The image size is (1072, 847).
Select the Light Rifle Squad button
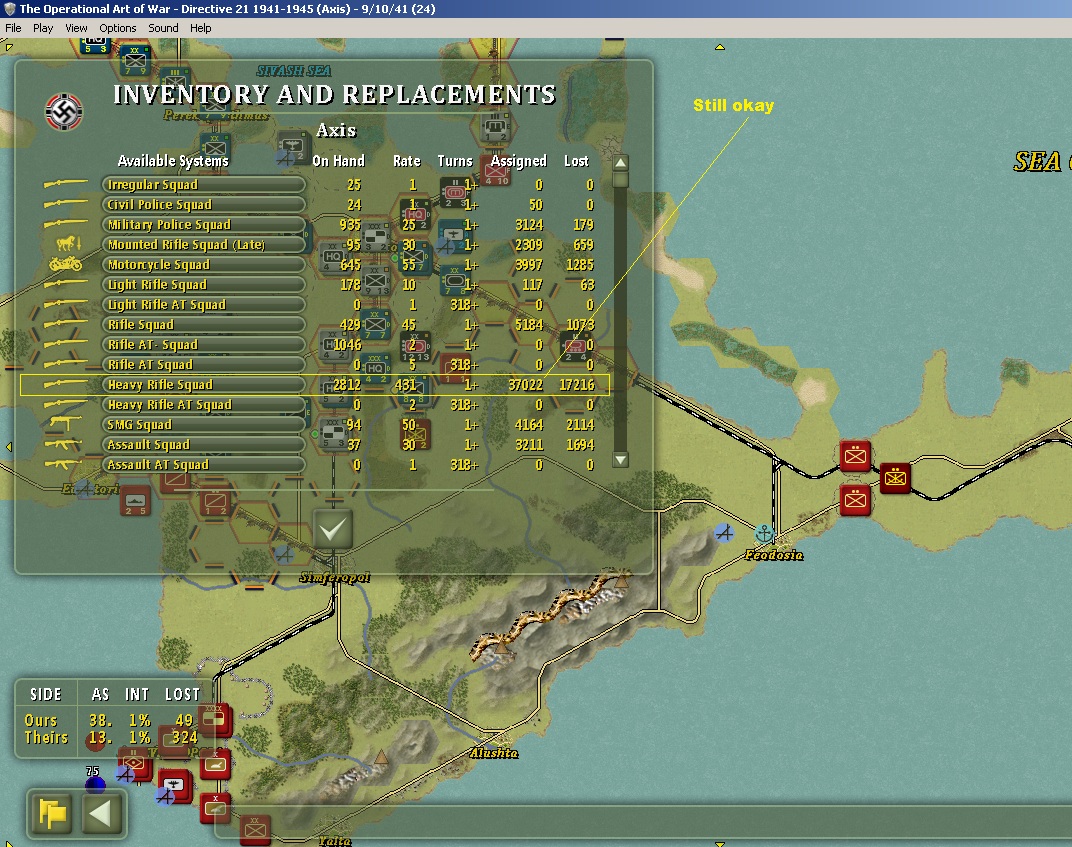click(x=204, y=284)
